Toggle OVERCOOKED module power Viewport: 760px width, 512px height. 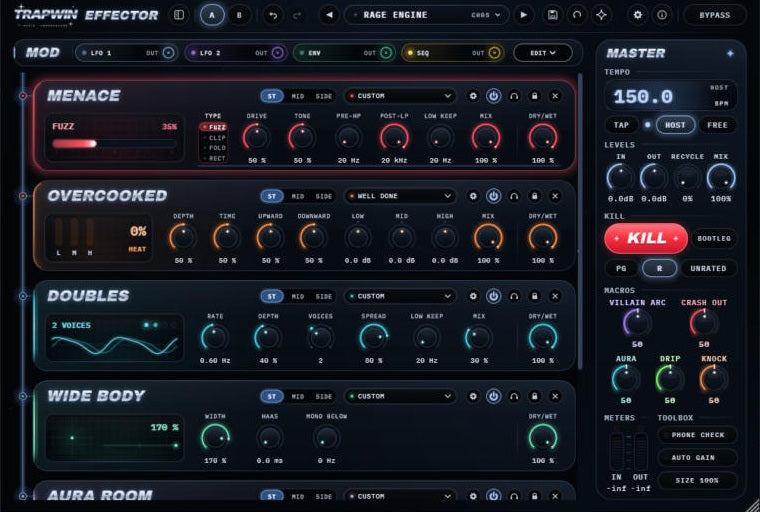[493, 196]
